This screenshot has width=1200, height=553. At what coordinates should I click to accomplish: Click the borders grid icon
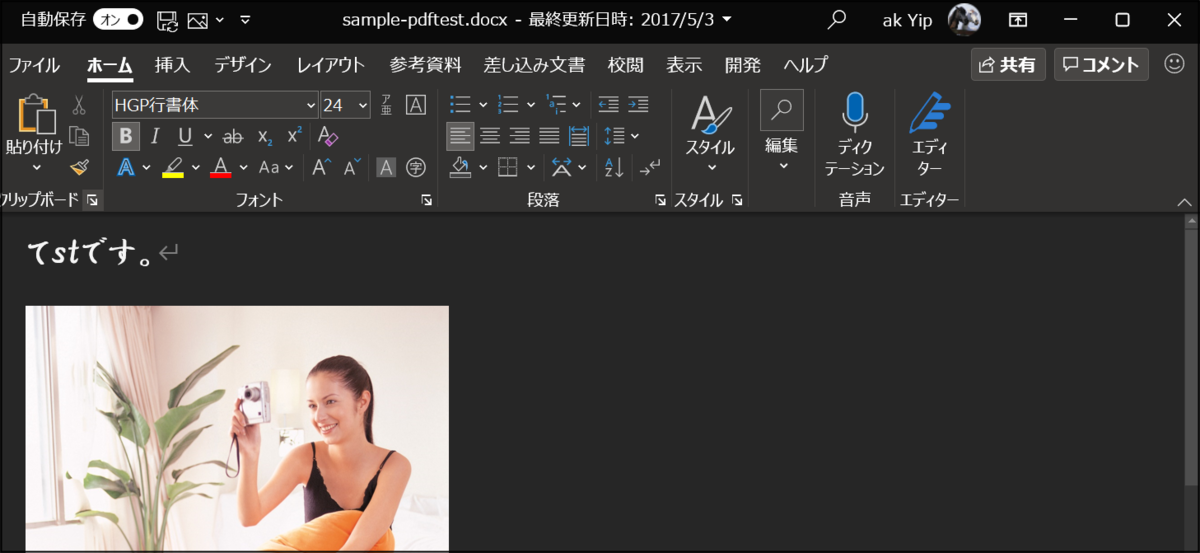(508, 167)
